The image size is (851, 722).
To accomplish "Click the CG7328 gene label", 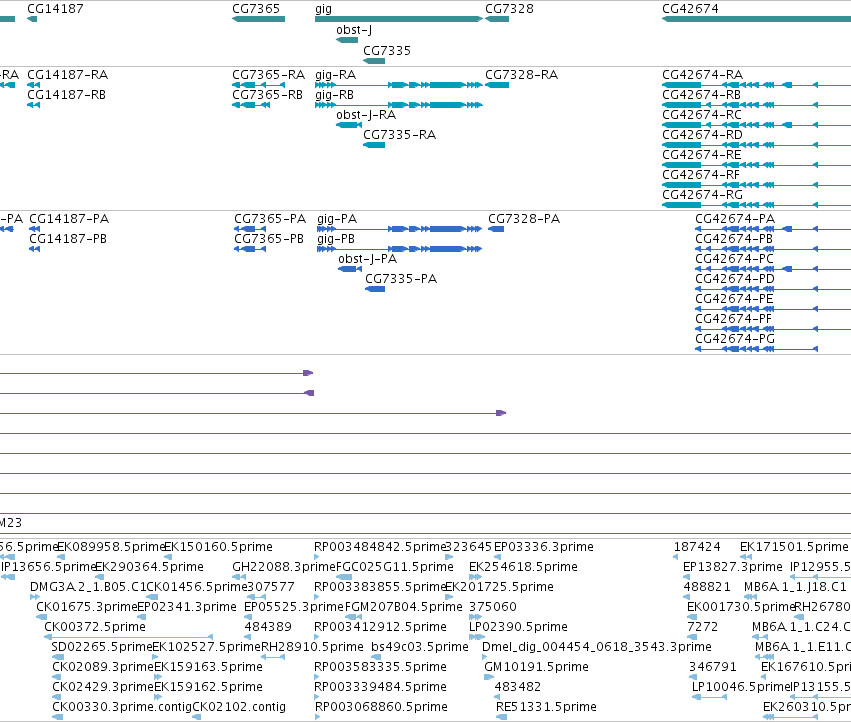I will point(509,9).
